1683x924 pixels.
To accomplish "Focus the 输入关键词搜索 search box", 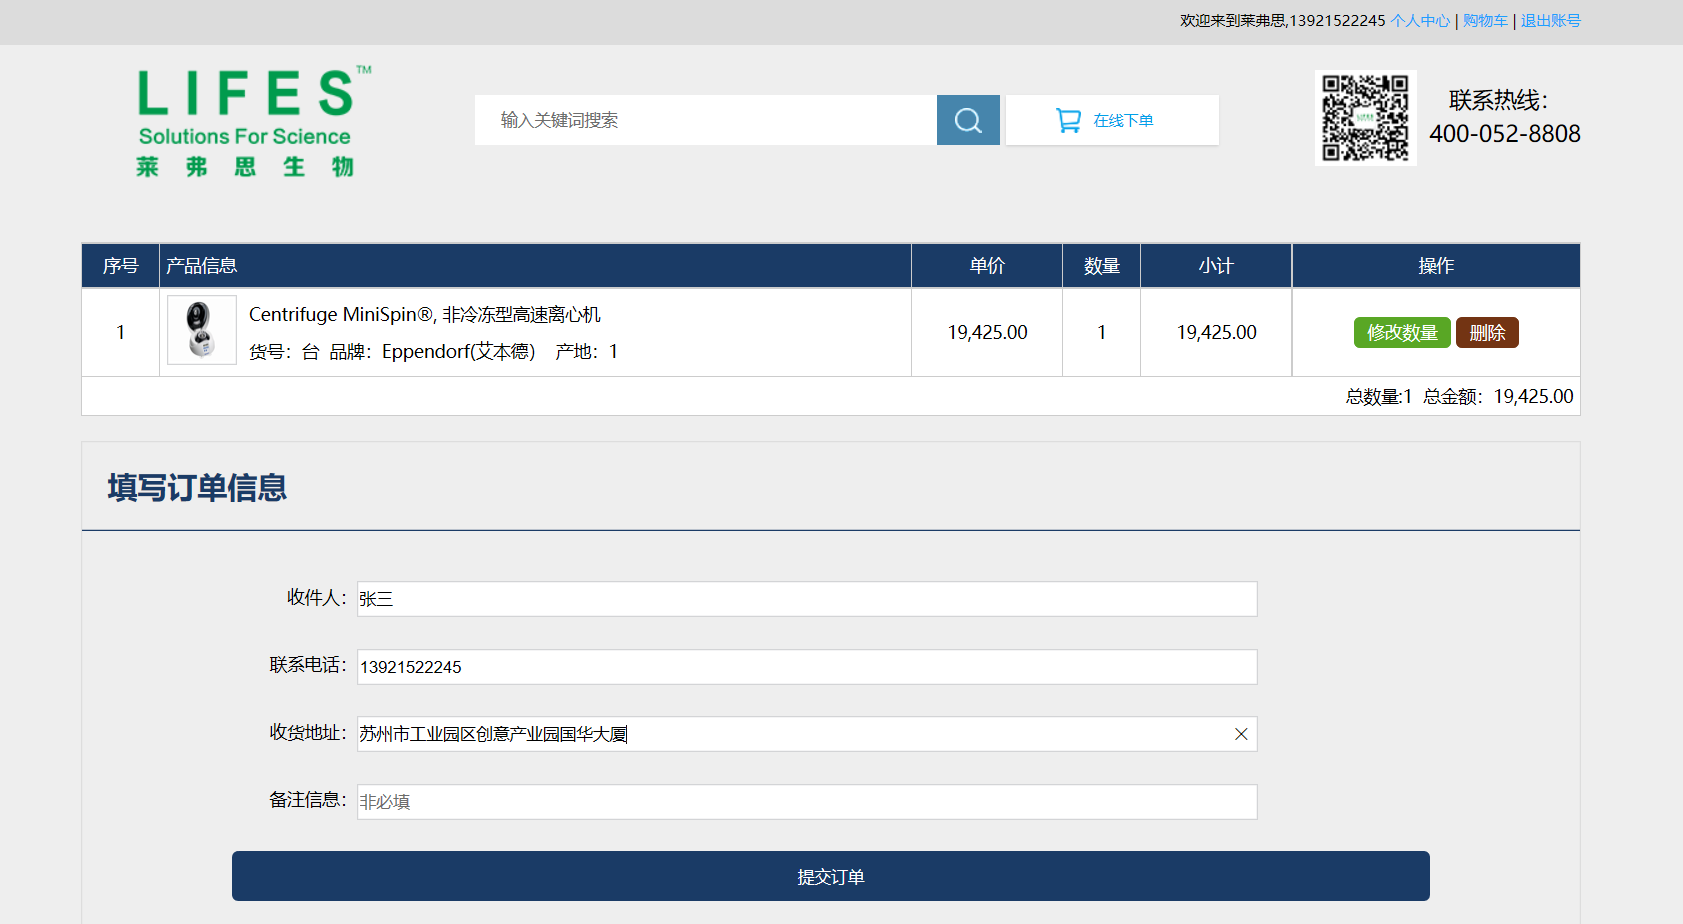I will [706, 120].
